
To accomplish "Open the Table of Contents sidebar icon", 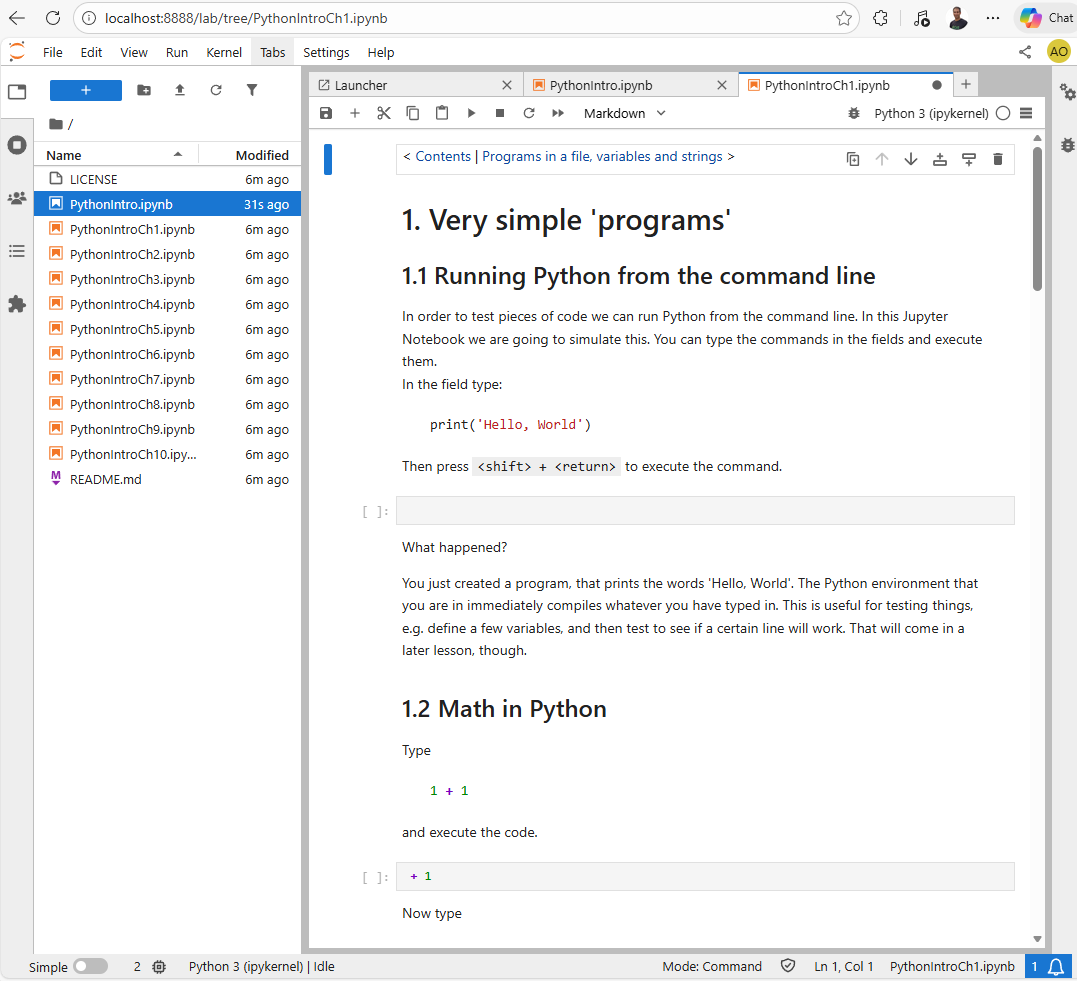I will tap(17, 251).
